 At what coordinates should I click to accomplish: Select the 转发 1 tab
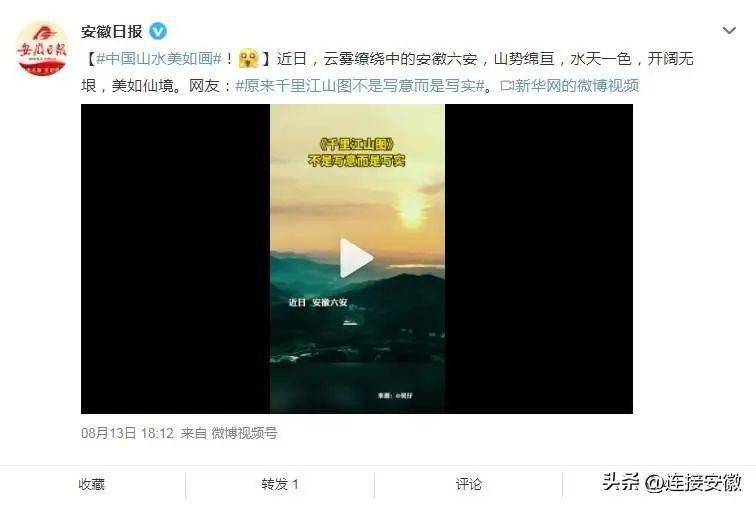[280, 484]
